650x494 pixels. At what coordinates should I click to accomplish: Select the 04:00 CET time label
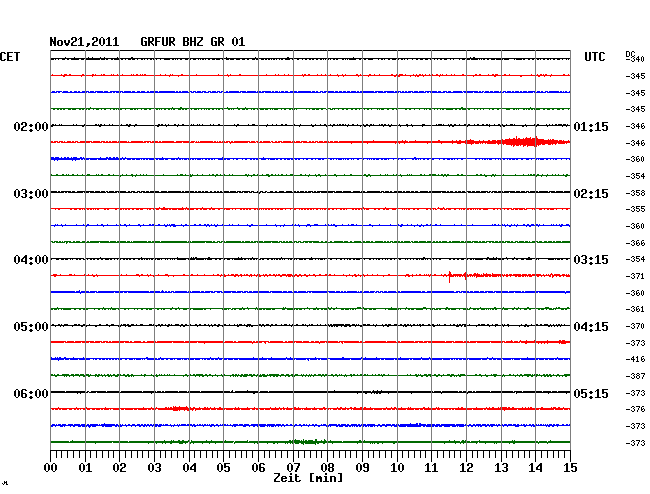pyautogui.click(x=31, y=260)
